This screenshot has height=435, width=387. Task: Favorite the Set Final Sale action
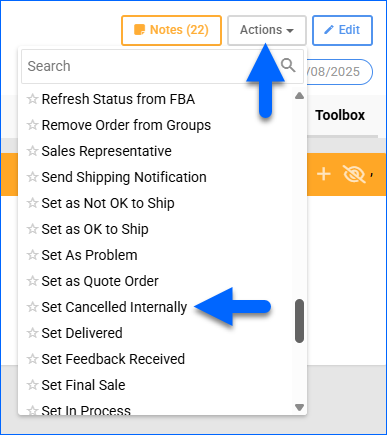[32, 385]
